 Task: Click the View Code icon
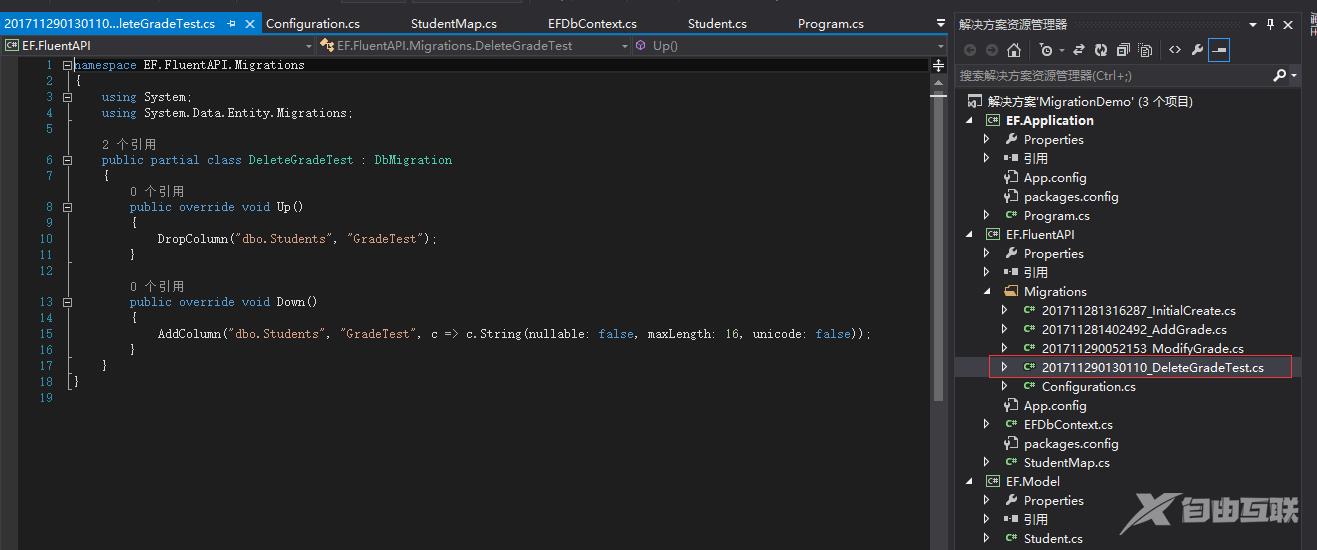point(1175,50)
